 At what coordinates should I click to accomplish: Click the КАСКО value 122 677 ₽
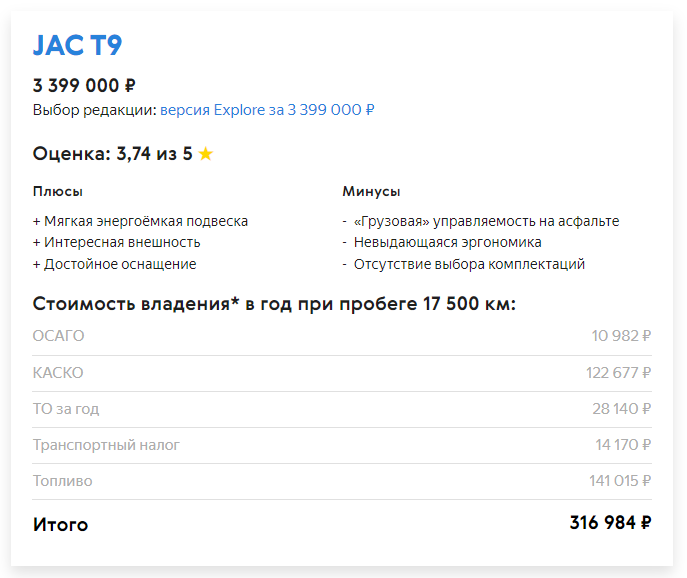tap(619, 372)
